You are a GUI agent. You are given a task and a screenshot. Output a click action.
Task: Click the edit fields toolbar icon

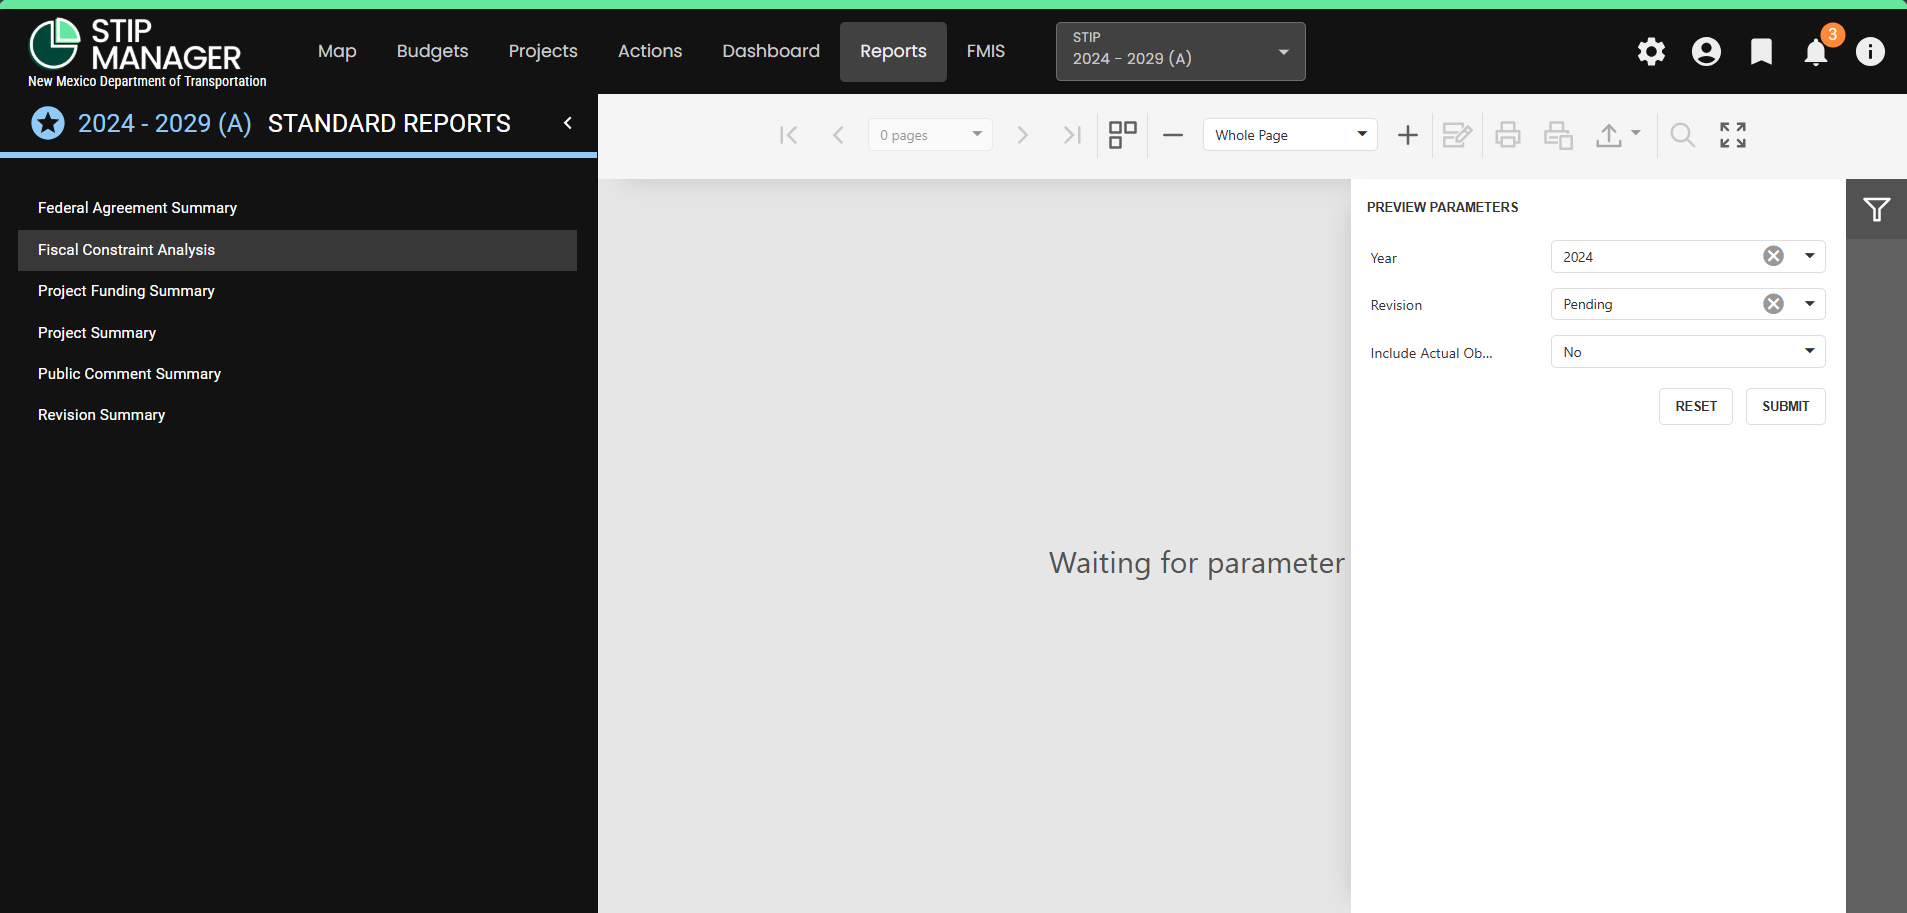tap(1457, 135)
